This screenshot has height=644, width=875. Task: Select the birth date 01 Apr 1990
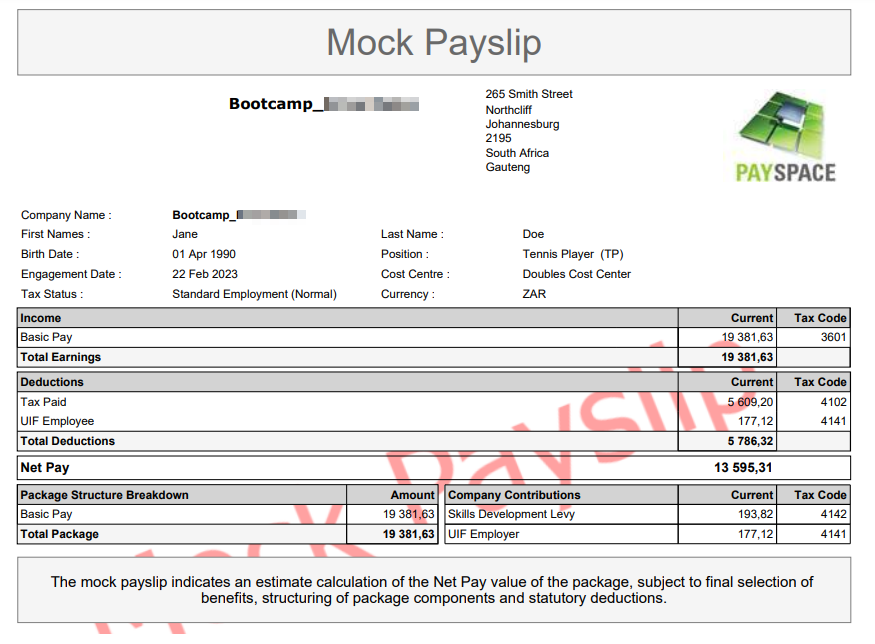click(204, 254)
